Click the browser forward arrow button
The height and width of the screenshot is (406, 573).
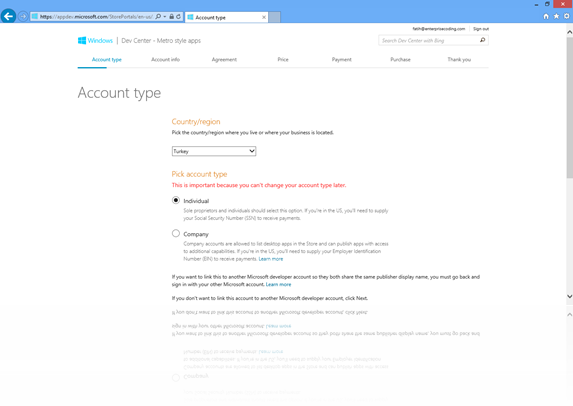pyautogui.click(x=23, y=16)
